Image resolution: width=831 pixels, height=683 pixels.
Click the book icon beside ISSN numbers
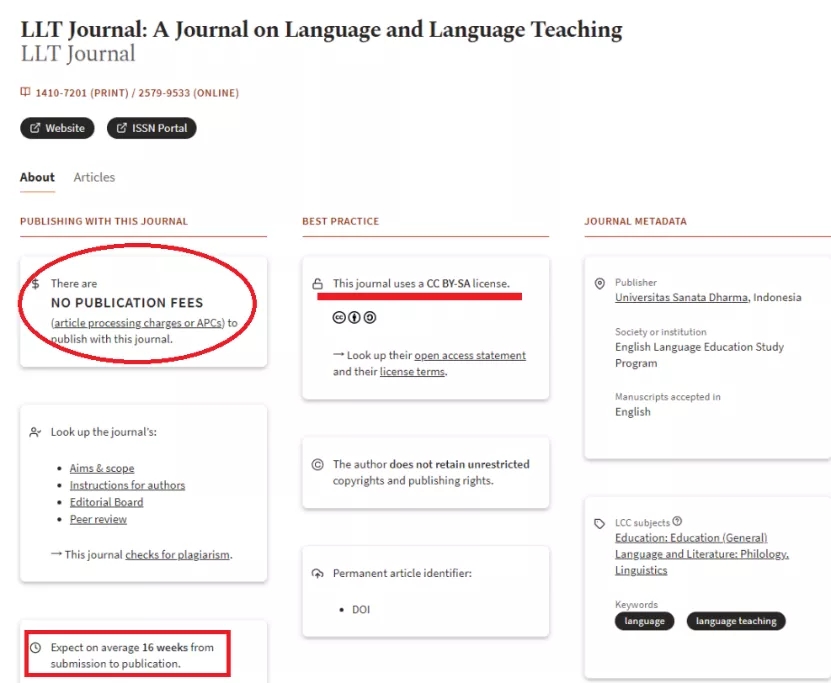25,92
